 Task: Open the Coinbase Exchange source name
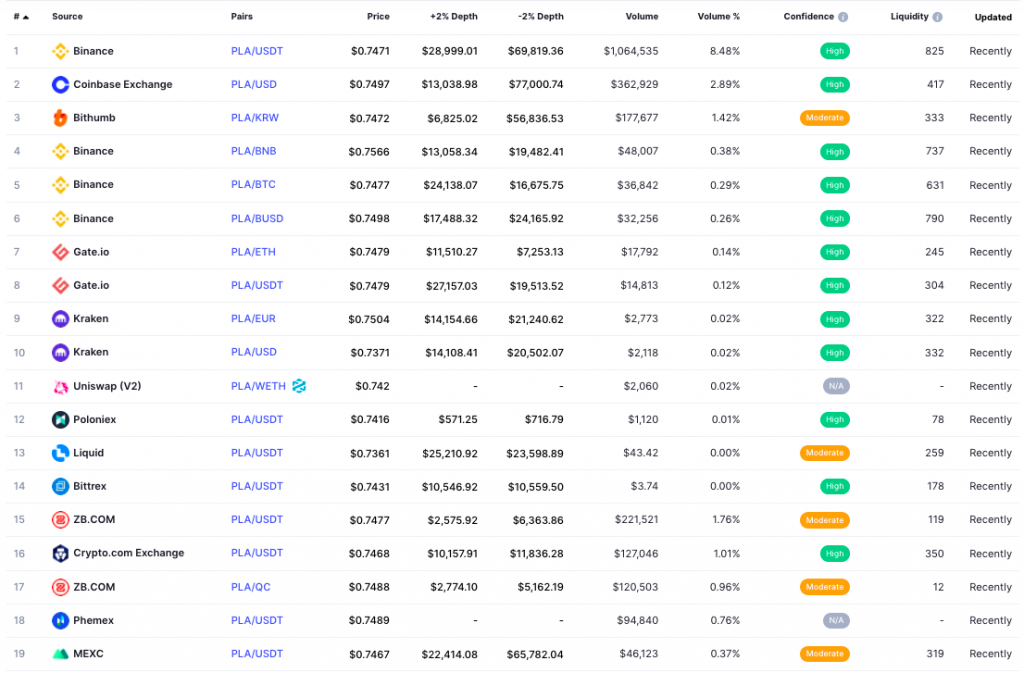pos(123,84)
